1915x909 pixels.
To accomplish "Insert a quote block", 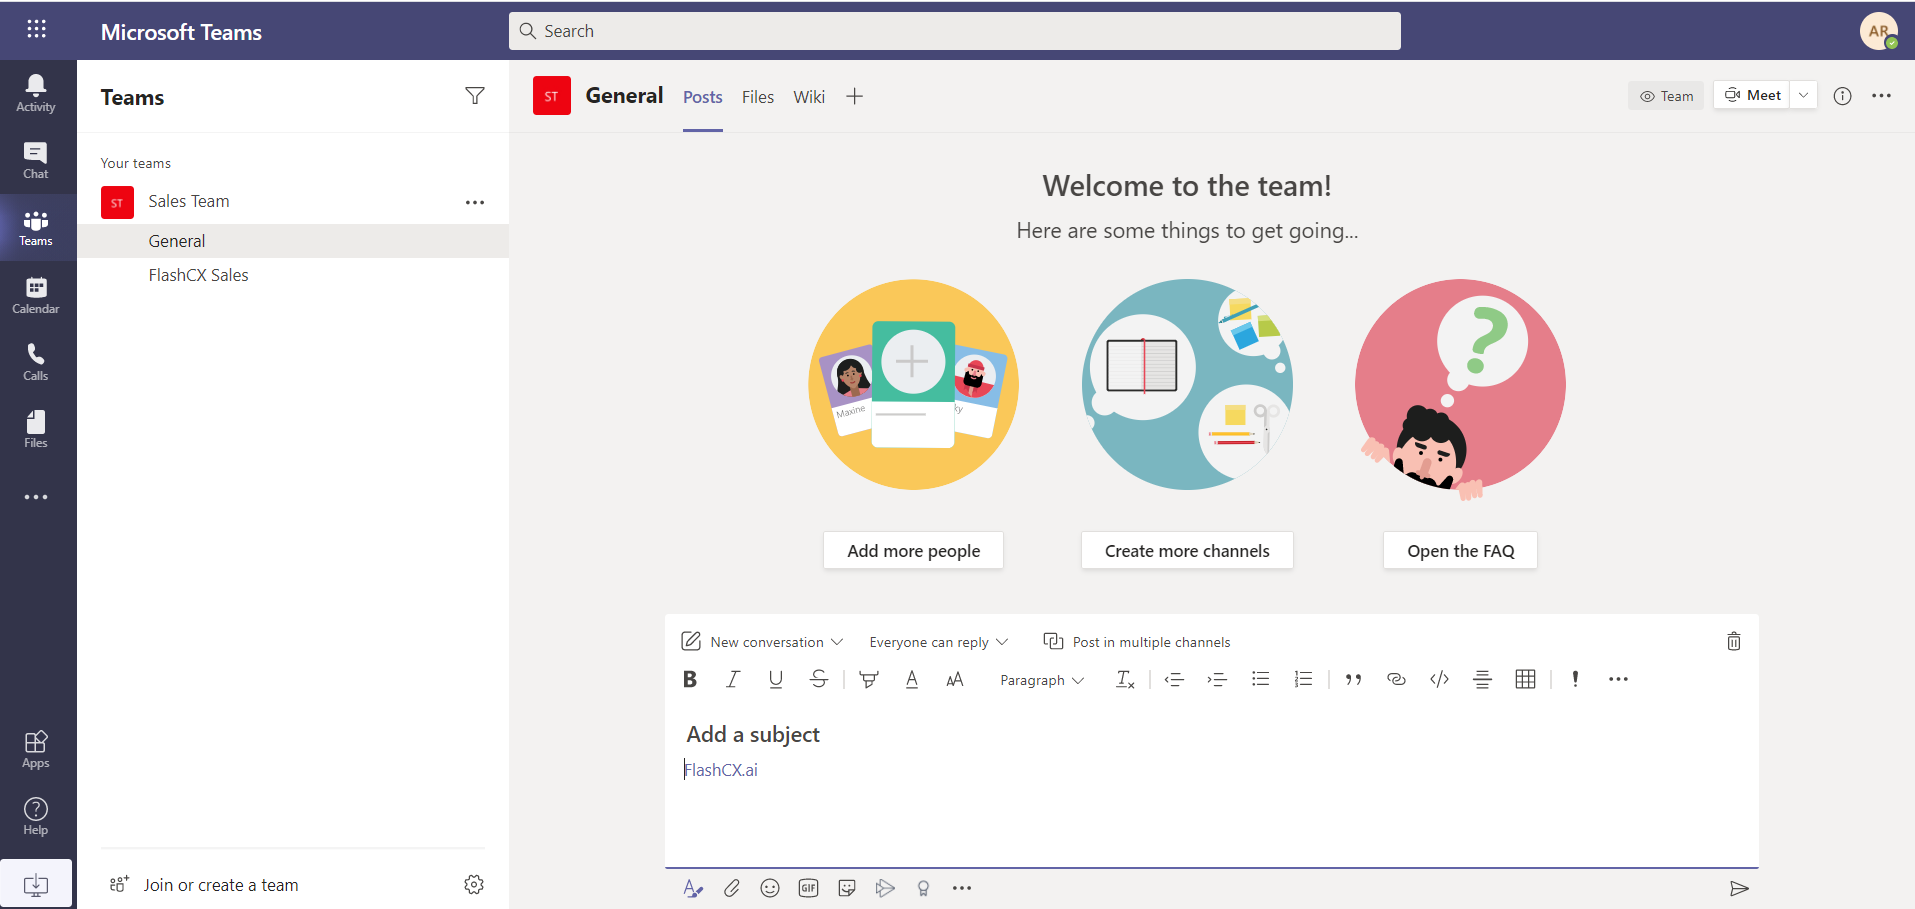I will [x=1353, y=679].
